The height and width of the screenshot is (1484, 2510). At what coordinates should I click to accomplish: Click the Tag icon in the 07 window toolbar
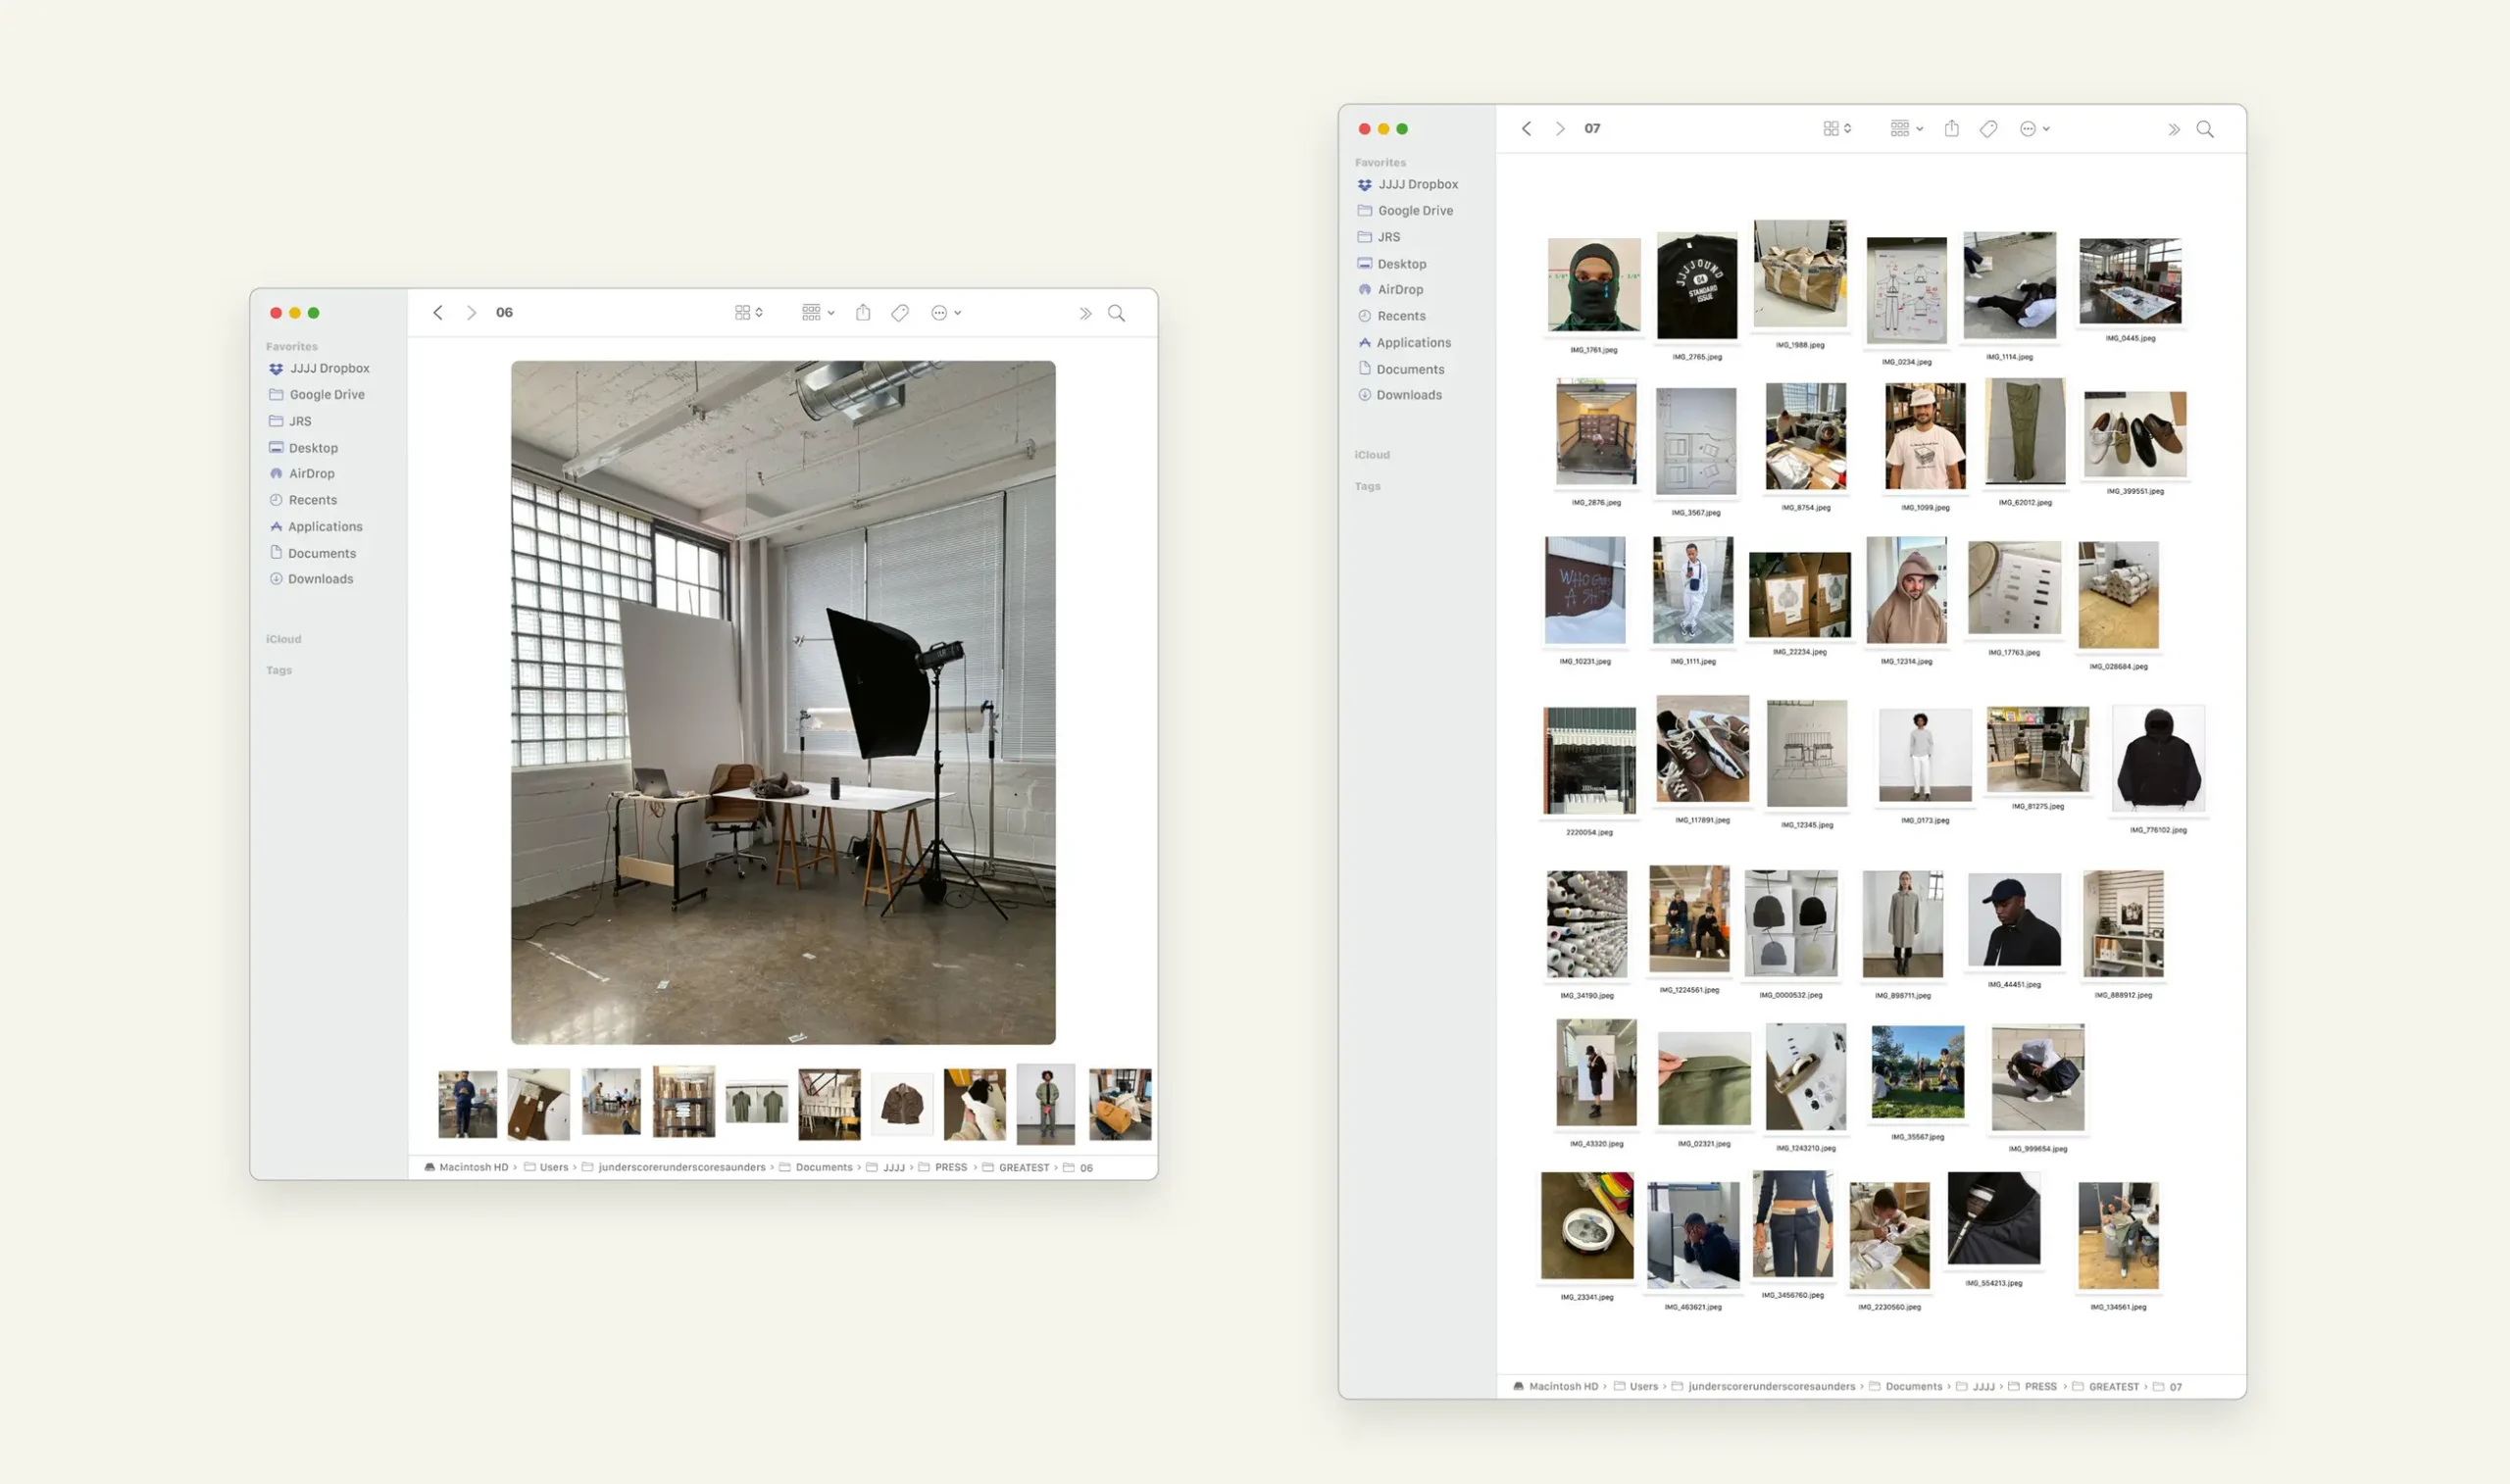pyautogui.click(x=1988, y=129)
